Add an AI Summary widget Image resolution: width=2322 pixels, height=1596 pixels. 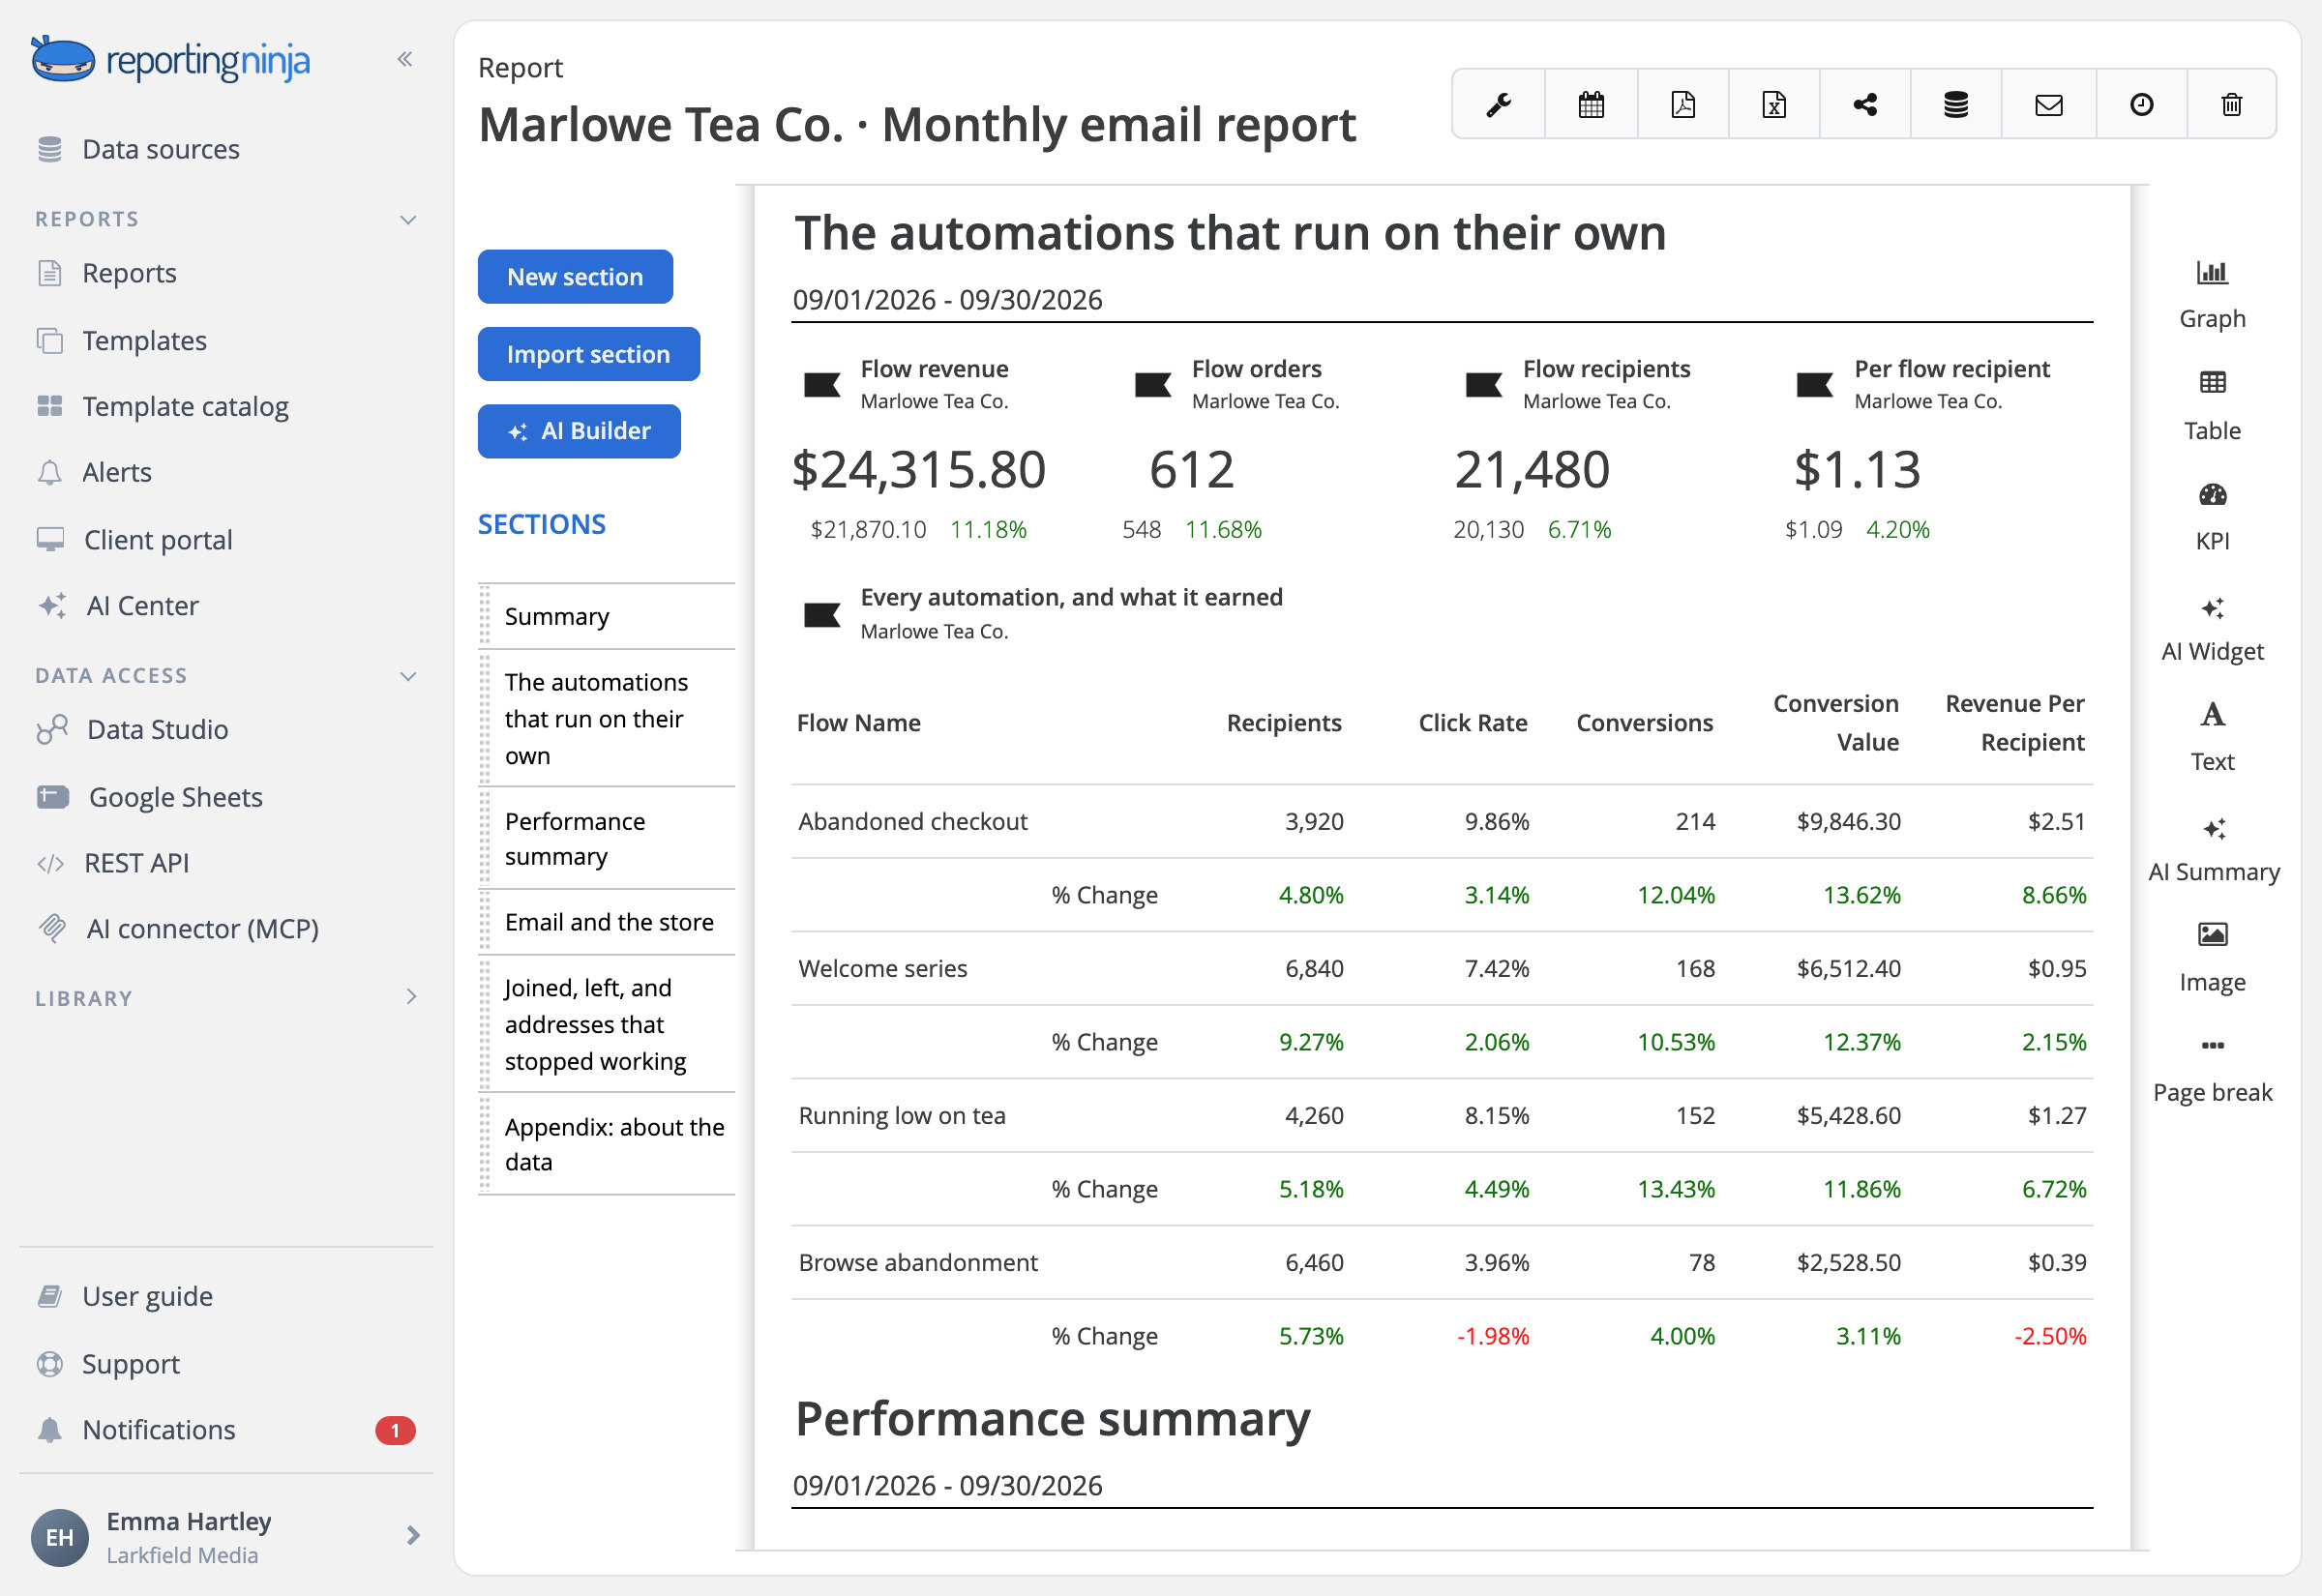click(2213, 848)
